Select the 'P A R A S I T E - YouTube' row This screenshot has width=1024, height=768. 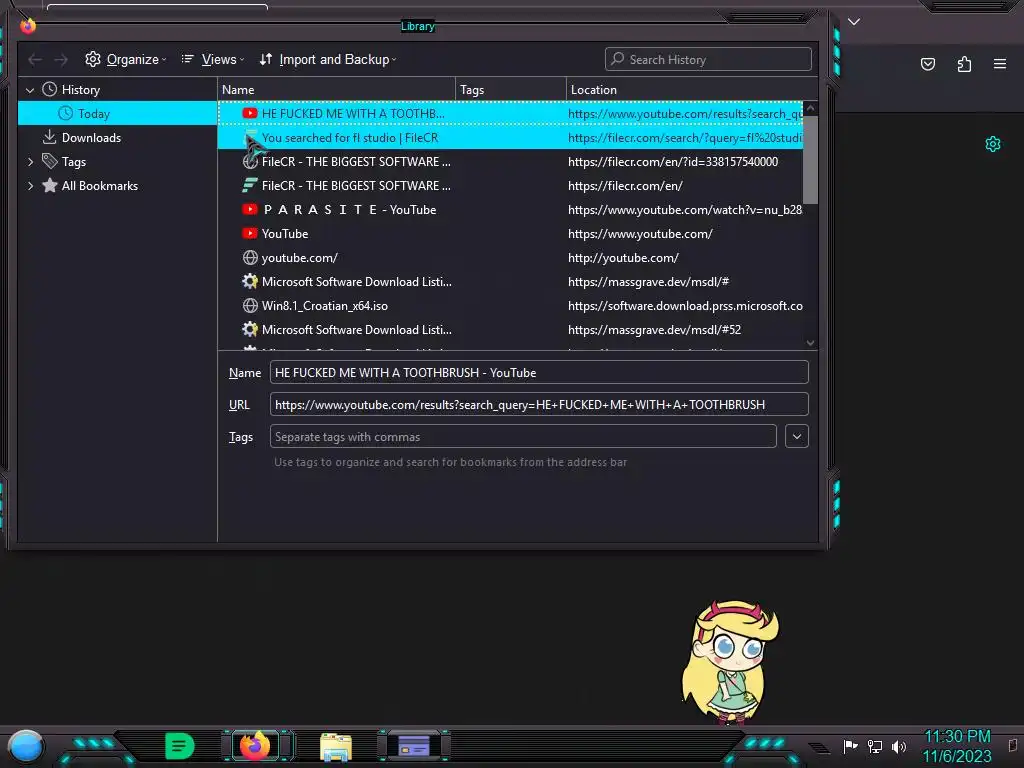click(510, 210)
